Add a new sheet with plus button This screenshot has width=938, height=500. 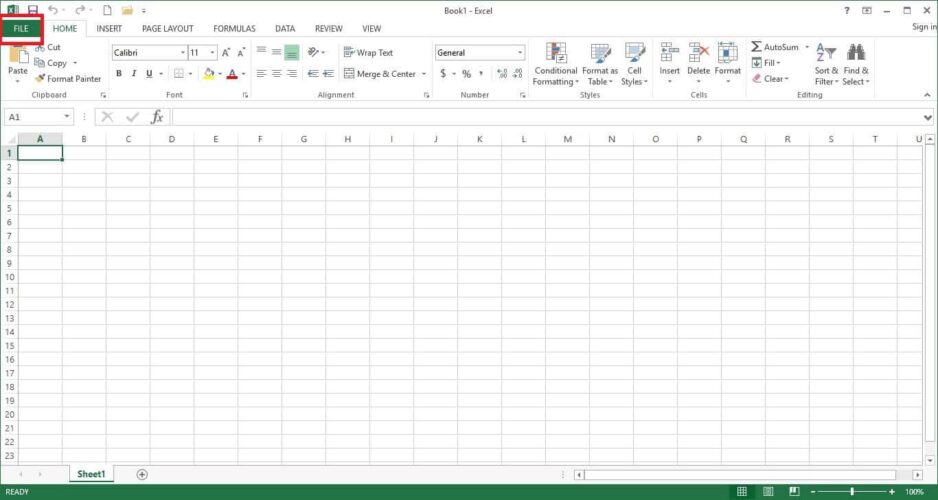[x=142, y=474]
